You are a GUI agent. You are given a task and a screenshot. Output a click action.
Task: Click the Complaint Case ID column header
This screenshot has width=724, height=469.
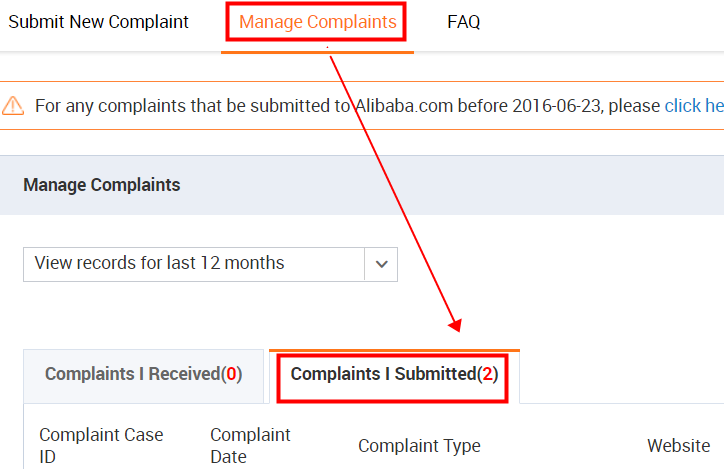pyautogui.click(x=101, y=446)
